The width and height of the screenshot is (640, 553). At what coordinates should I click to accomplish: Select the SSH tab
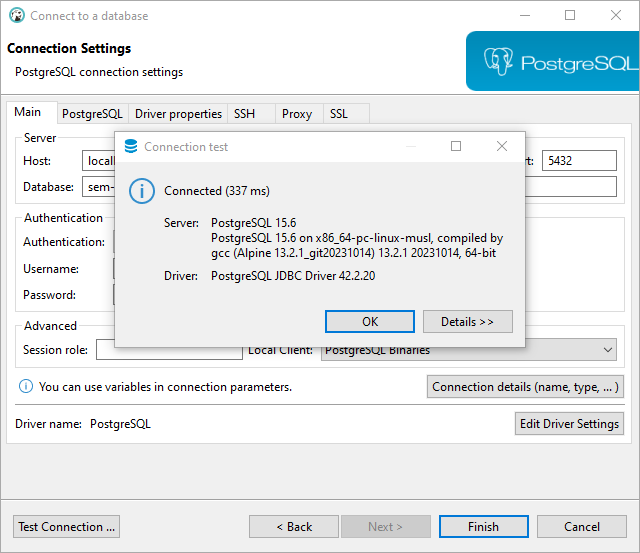tap(244, 114)
